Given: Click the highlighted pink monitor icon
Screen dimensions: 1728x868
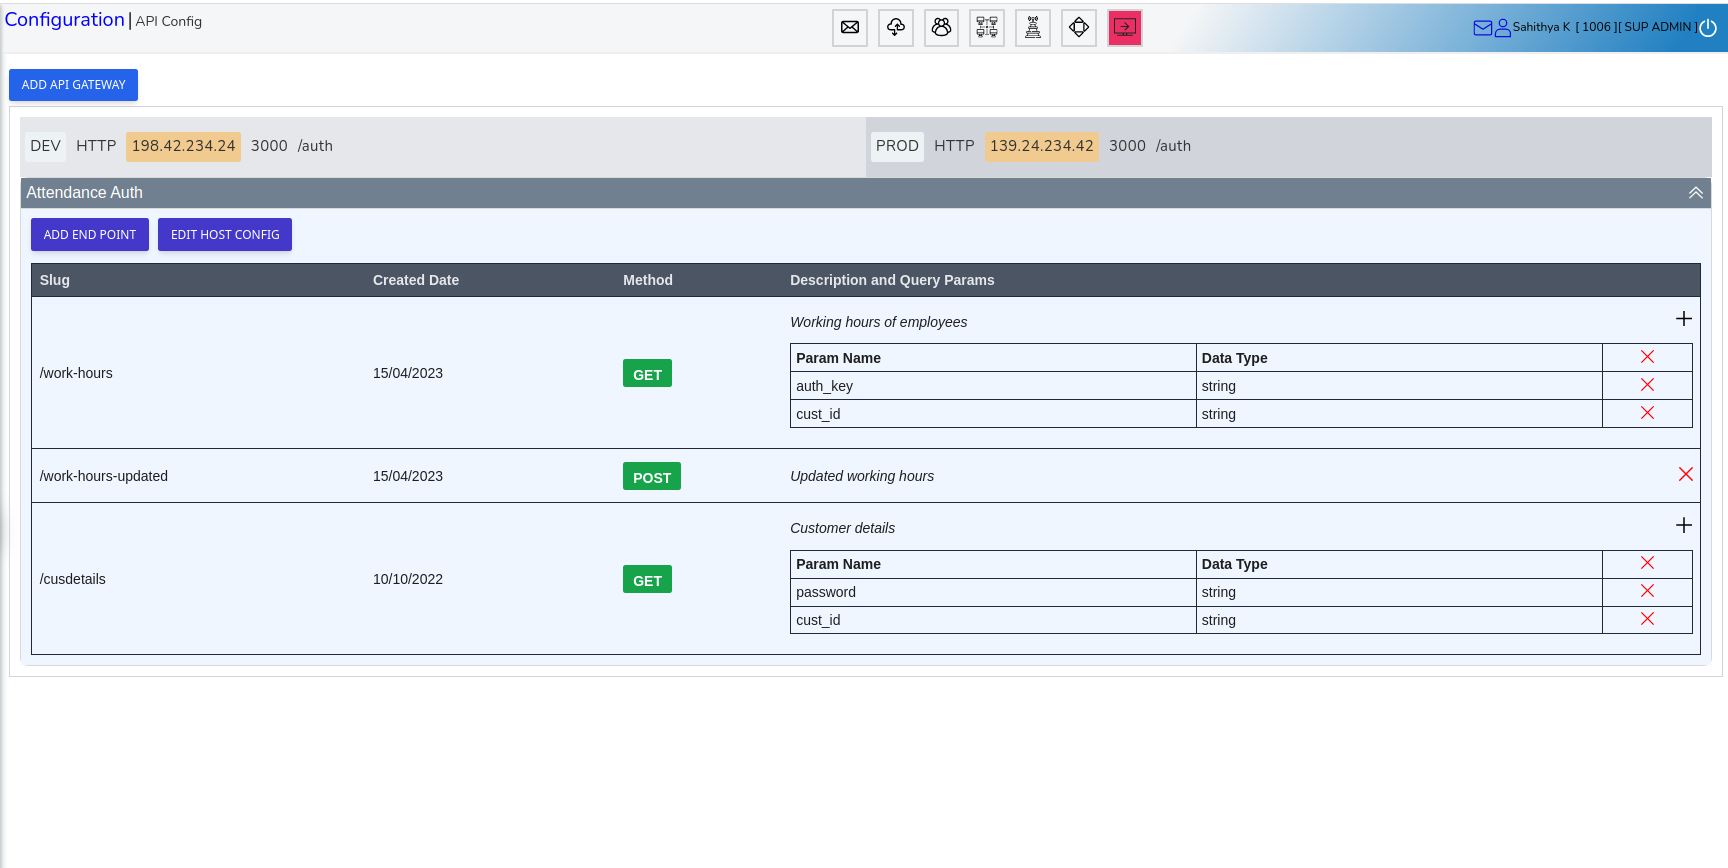Looking at the screenshot, I should 1125,28.
